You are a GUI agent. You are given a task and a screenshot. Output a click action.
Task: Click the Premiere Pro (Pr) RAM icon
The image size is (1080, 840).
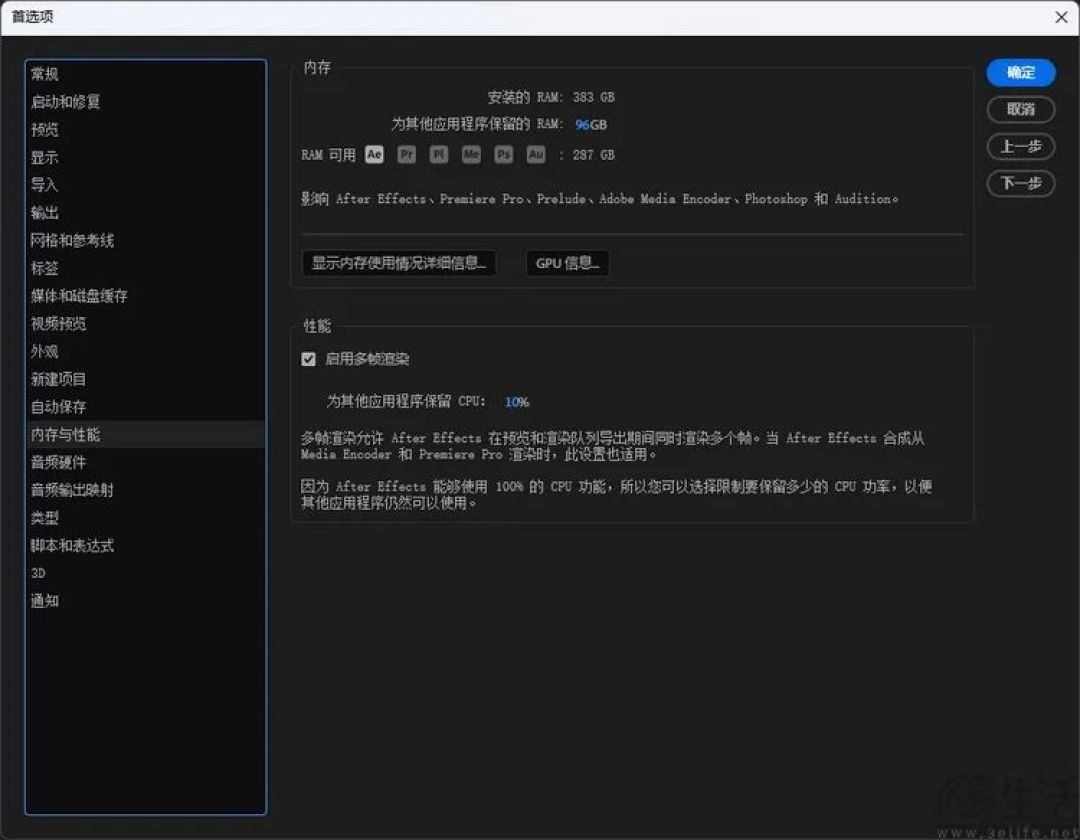(406, 154)
